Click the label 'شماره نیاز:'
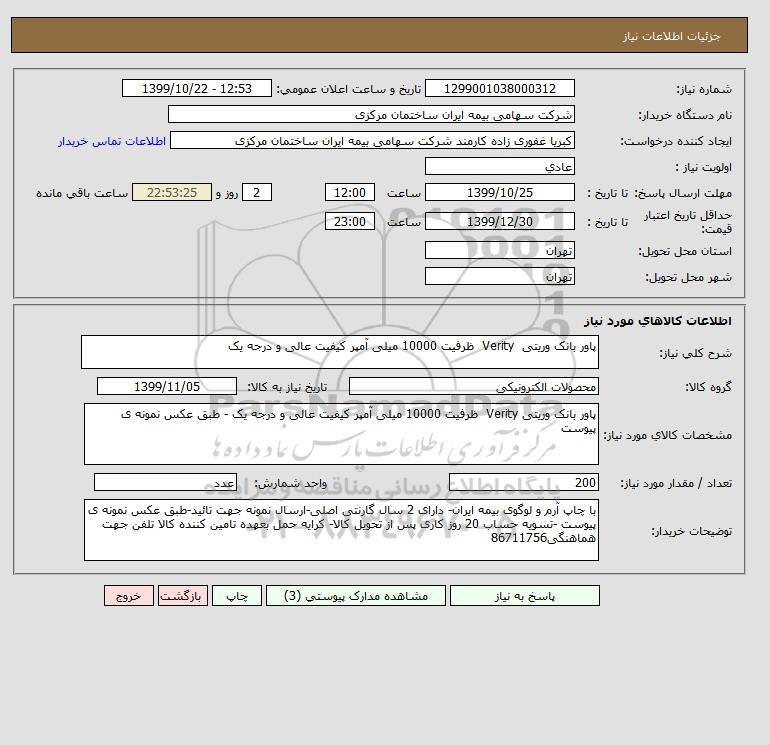The width and height of the screenshot is (770, 745). 704,89
